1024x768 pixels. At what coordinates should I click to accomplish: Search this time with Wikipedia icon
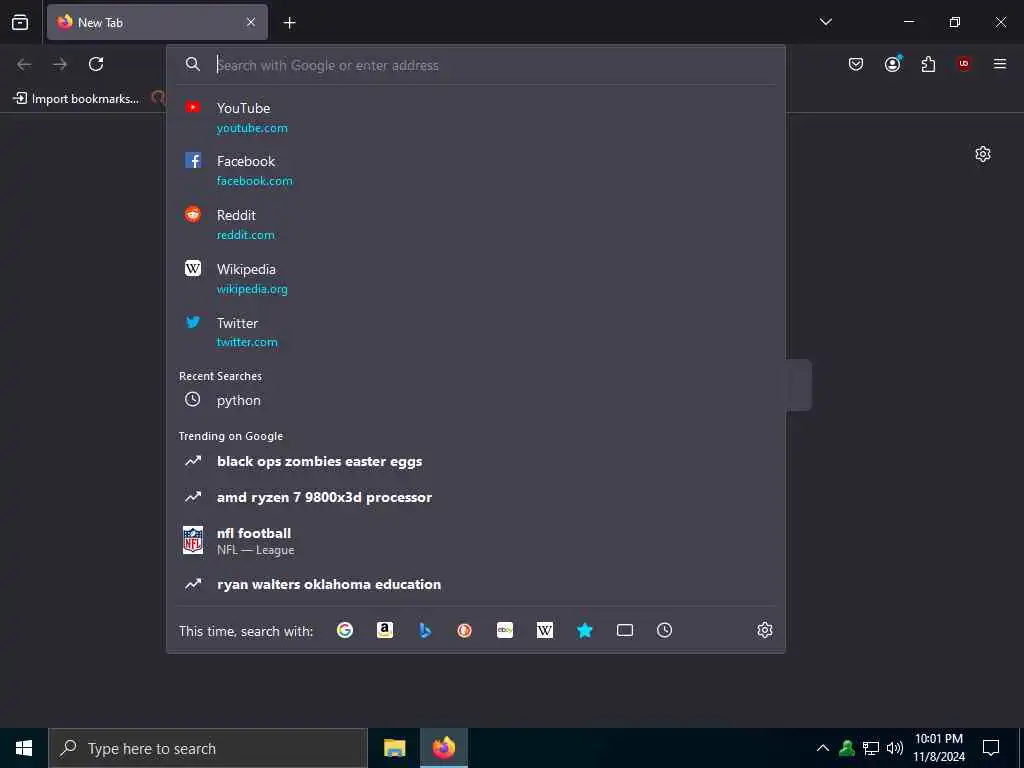pyautogui.click(x=545, y=630)
